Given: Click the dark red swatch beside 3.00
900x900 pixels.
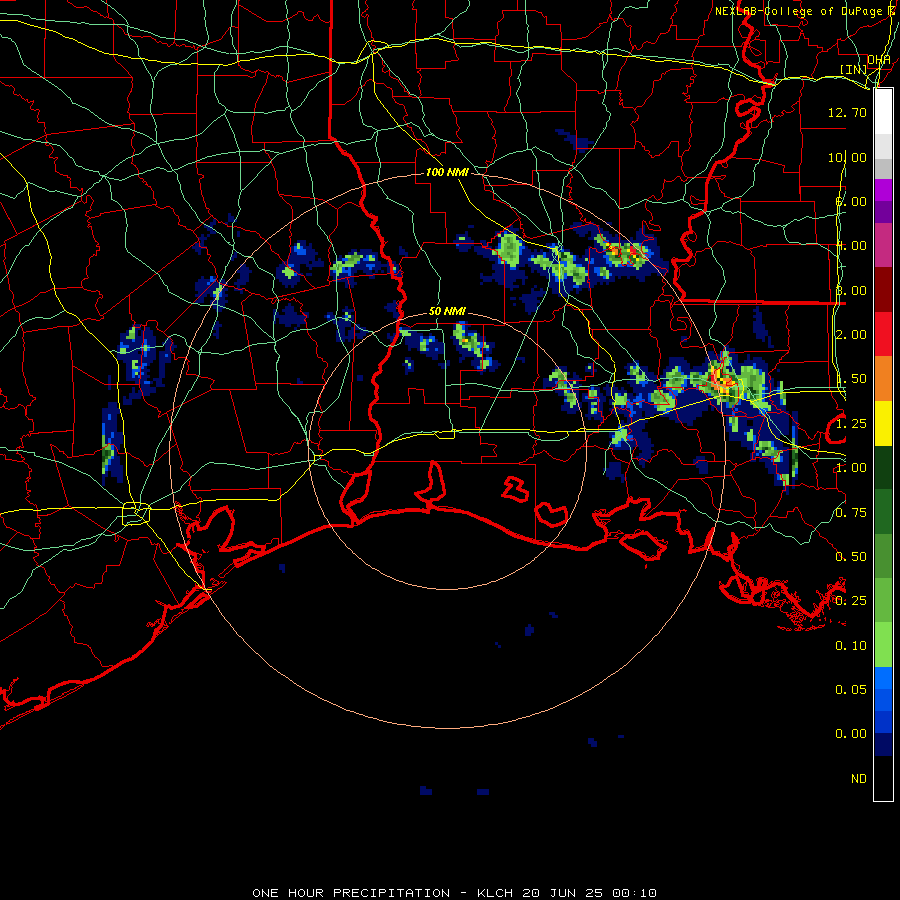Looking at the screenshot, I should [883, 290].
